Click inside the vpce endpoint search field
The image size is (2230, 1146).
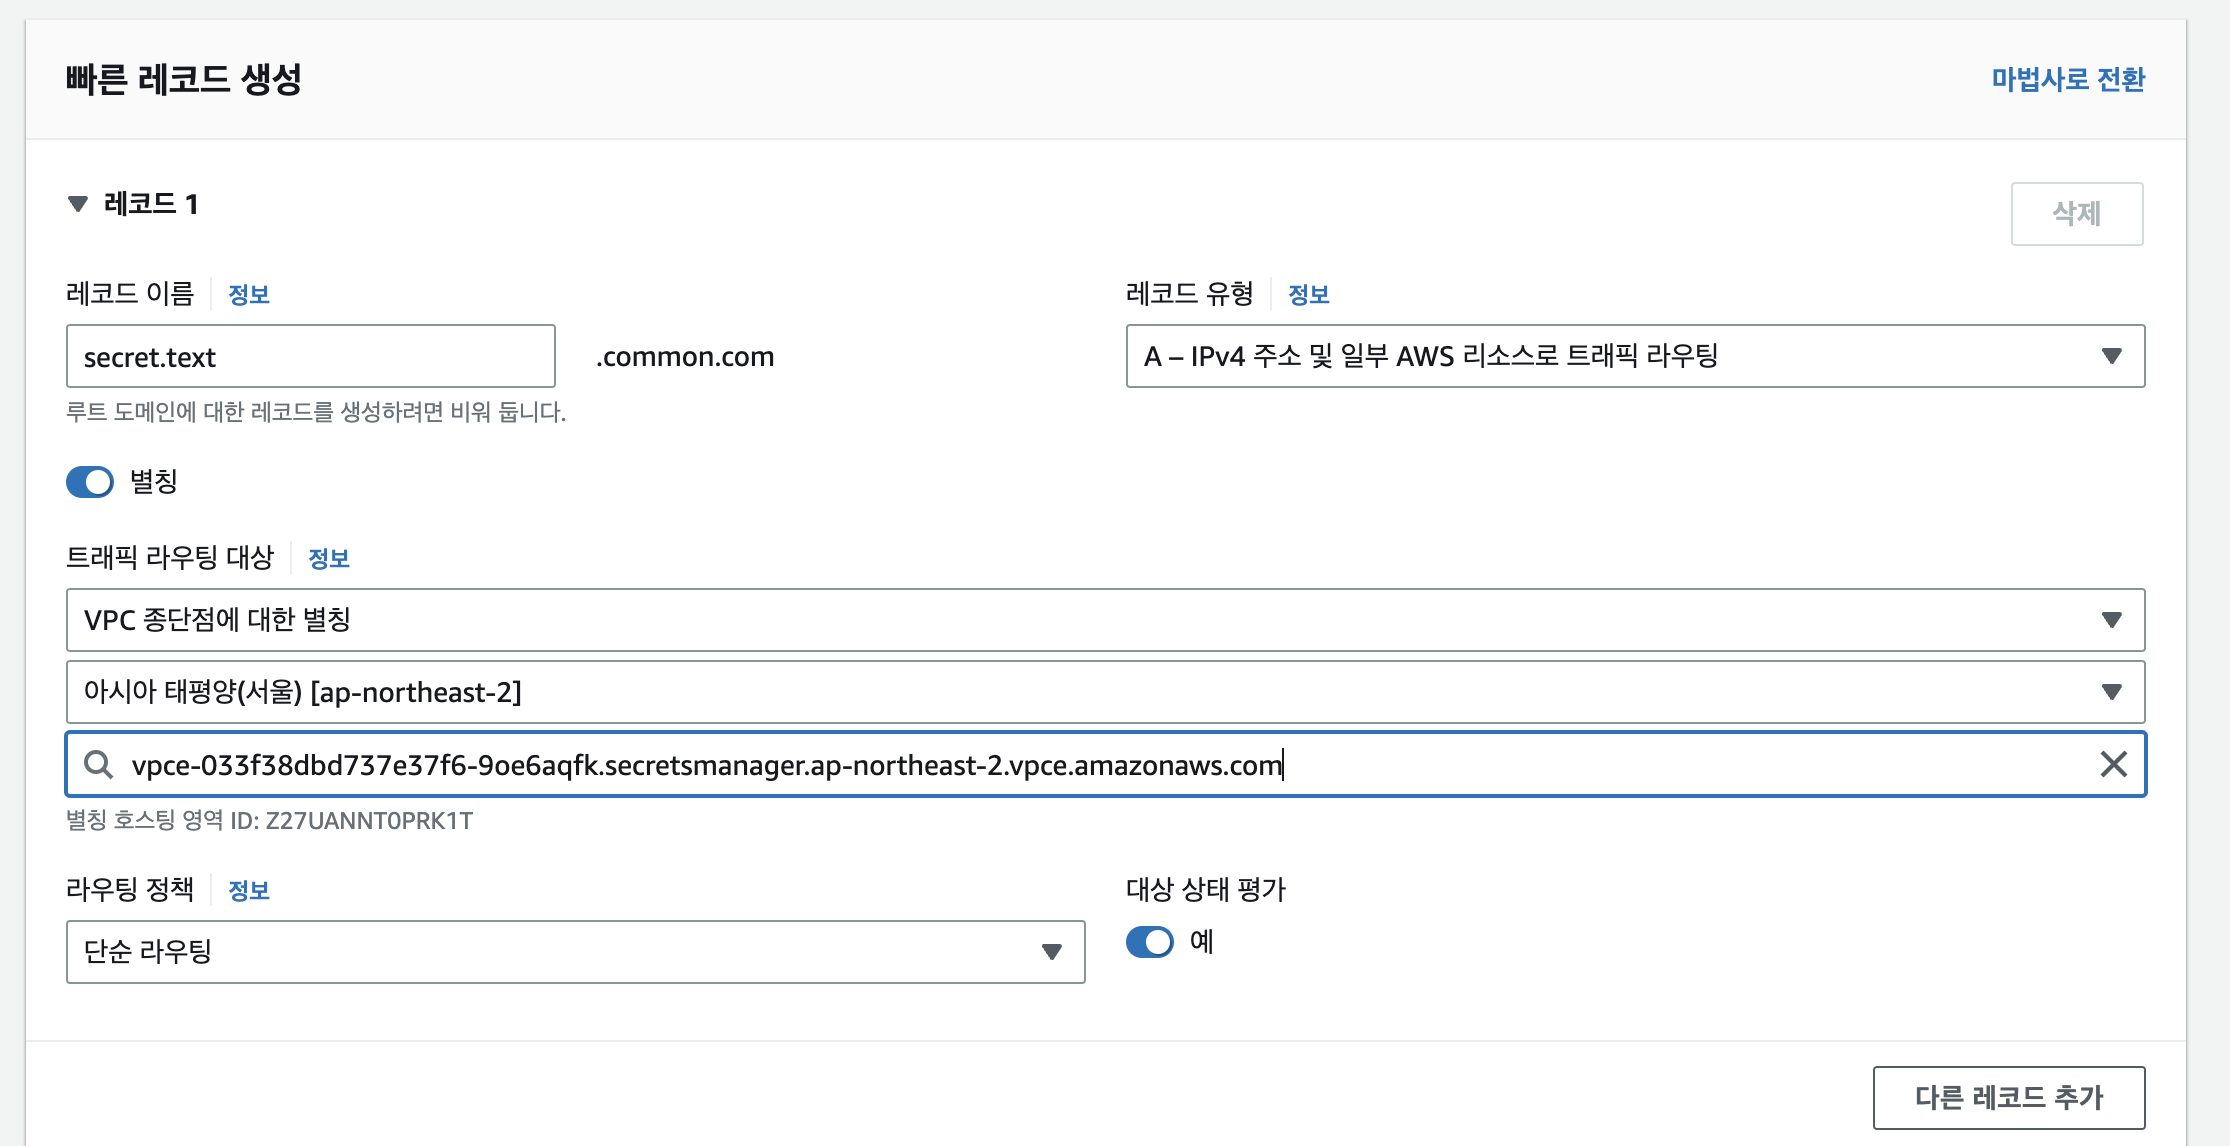(1100, 765)
